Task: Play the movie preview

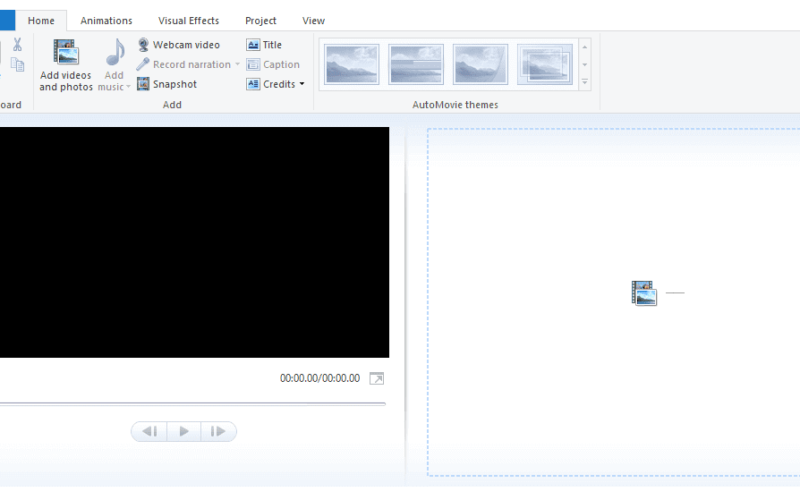Action: click(x=184, y=432)
